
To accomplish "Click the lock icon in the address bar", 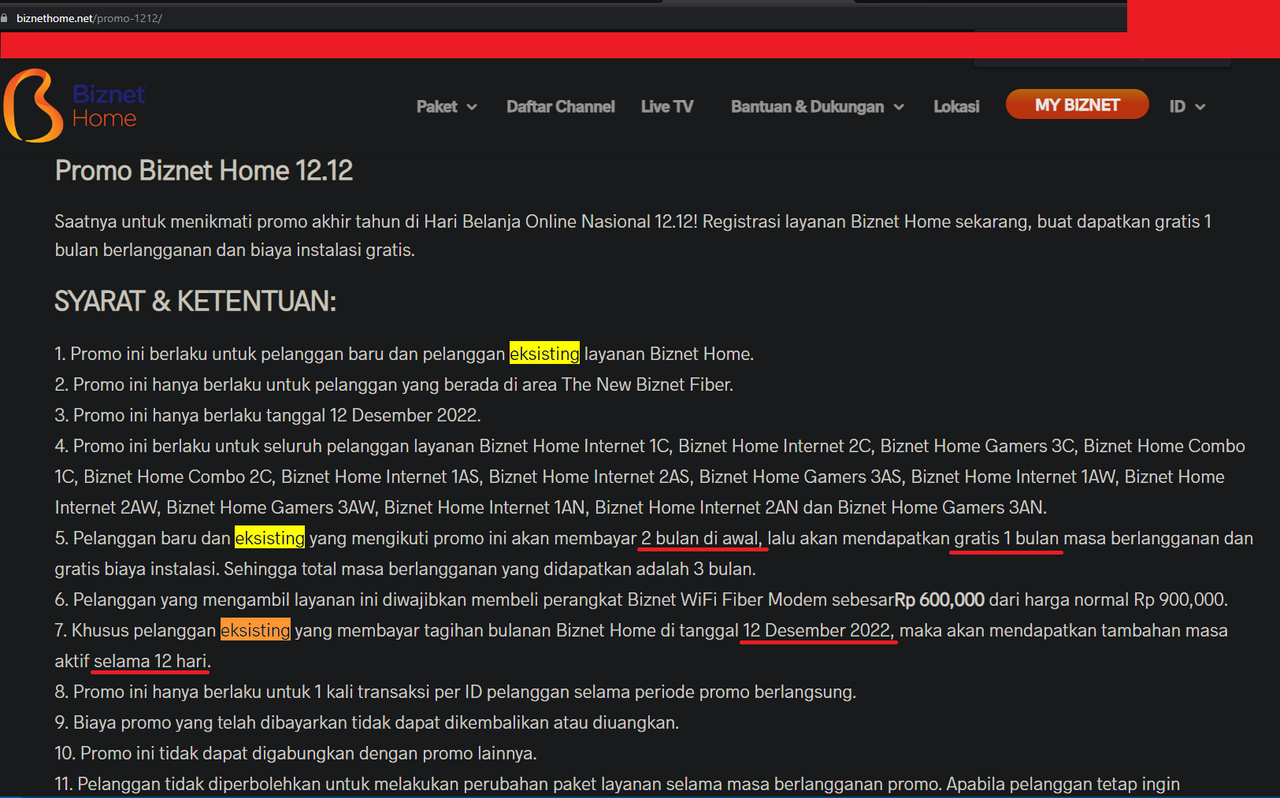I will click(6, 18).
